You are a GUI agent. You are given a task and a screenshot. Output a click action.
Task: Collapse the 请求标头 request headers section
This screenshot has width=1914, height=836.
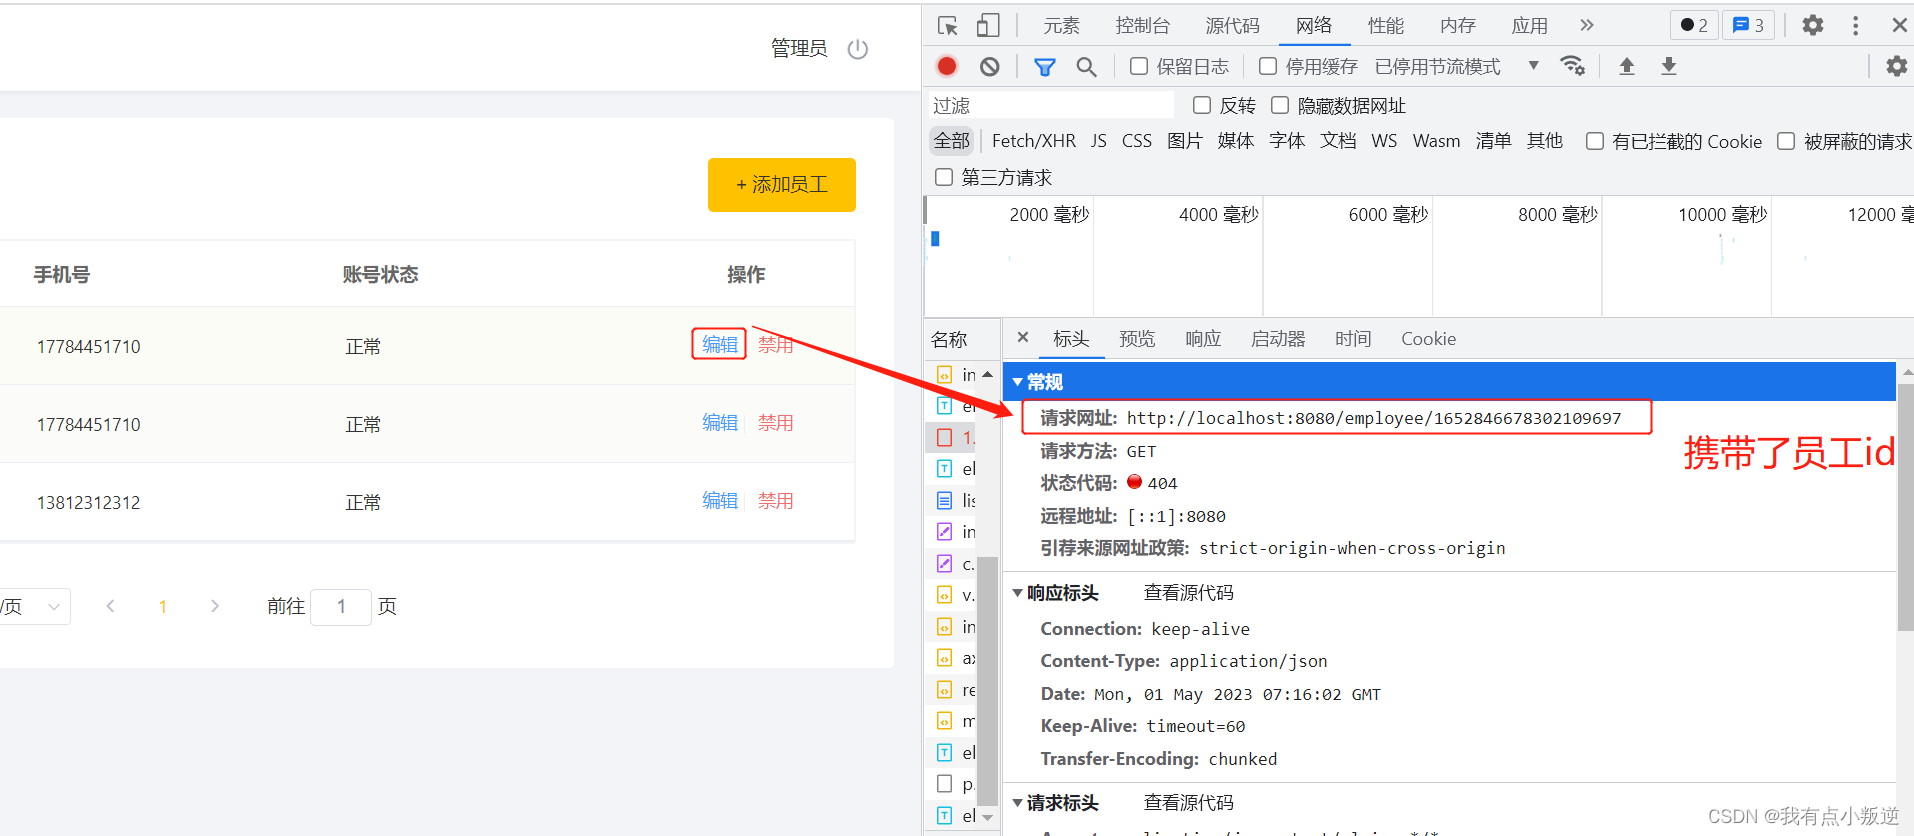click(1018, 803)
